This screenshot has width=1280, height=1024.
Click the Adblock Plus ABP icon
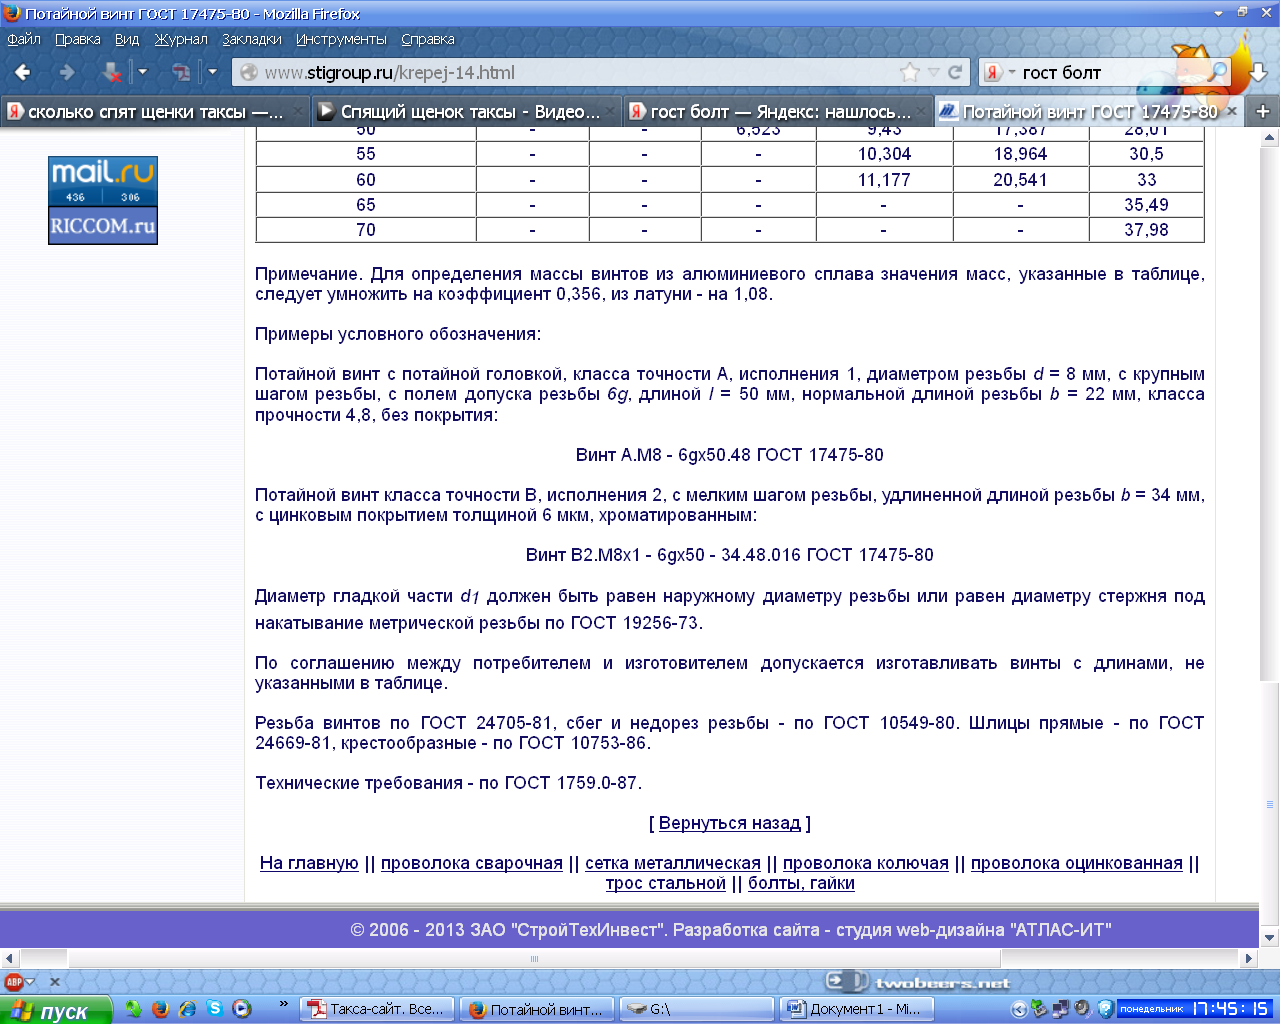(x=14, y=982)
